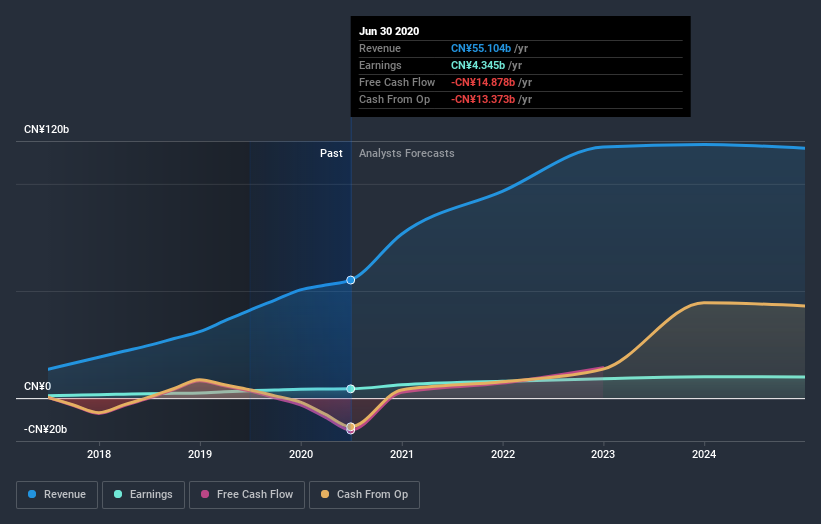Click the Revenue data point marker on blue line
The height and width of the screenshot is (524, 821).
(x=351, y=280)
